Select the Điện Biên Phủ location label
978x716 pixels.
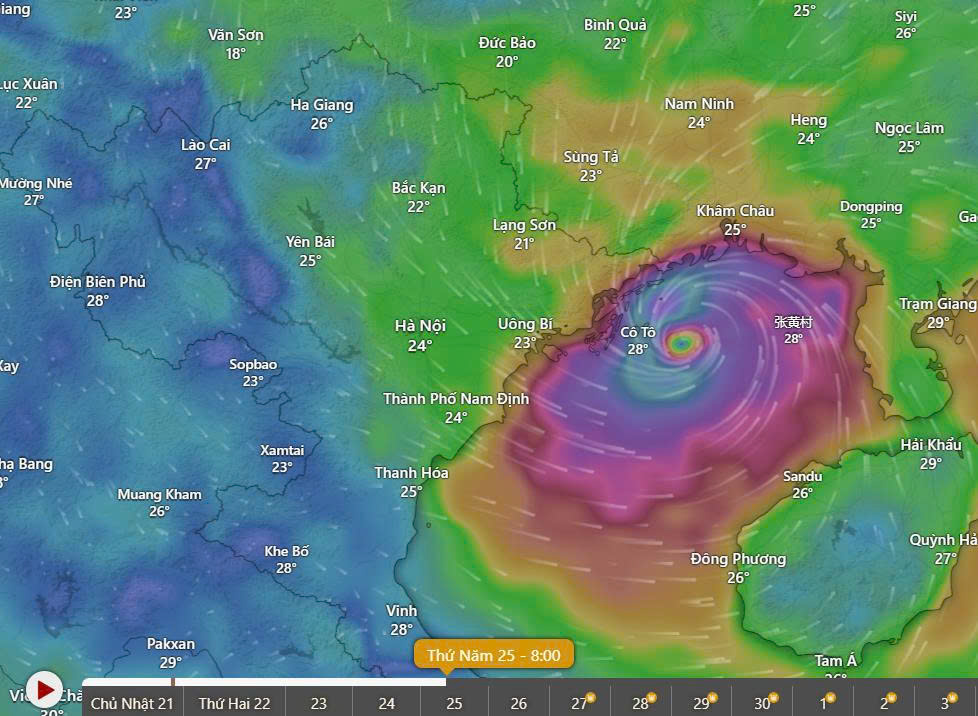click(x=97, y=291)
